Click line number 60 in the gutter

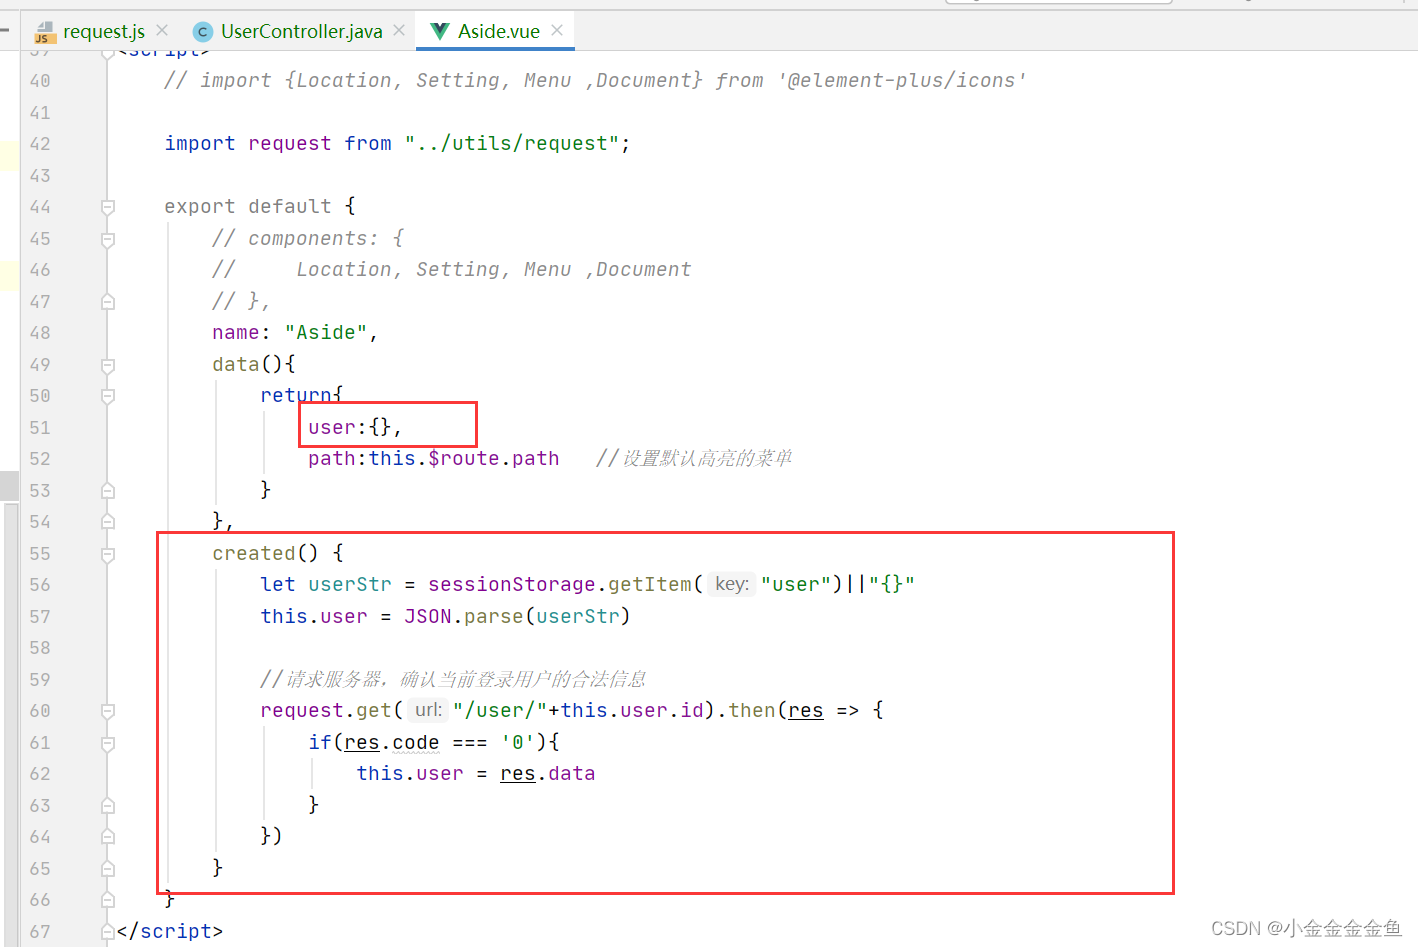coord(40,711)
